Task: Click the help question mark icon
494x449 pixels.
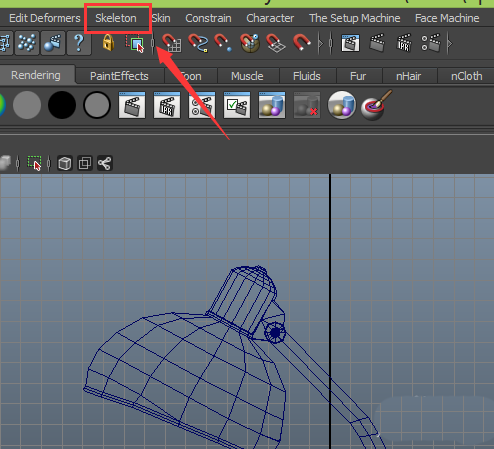Action: [79, 43]
